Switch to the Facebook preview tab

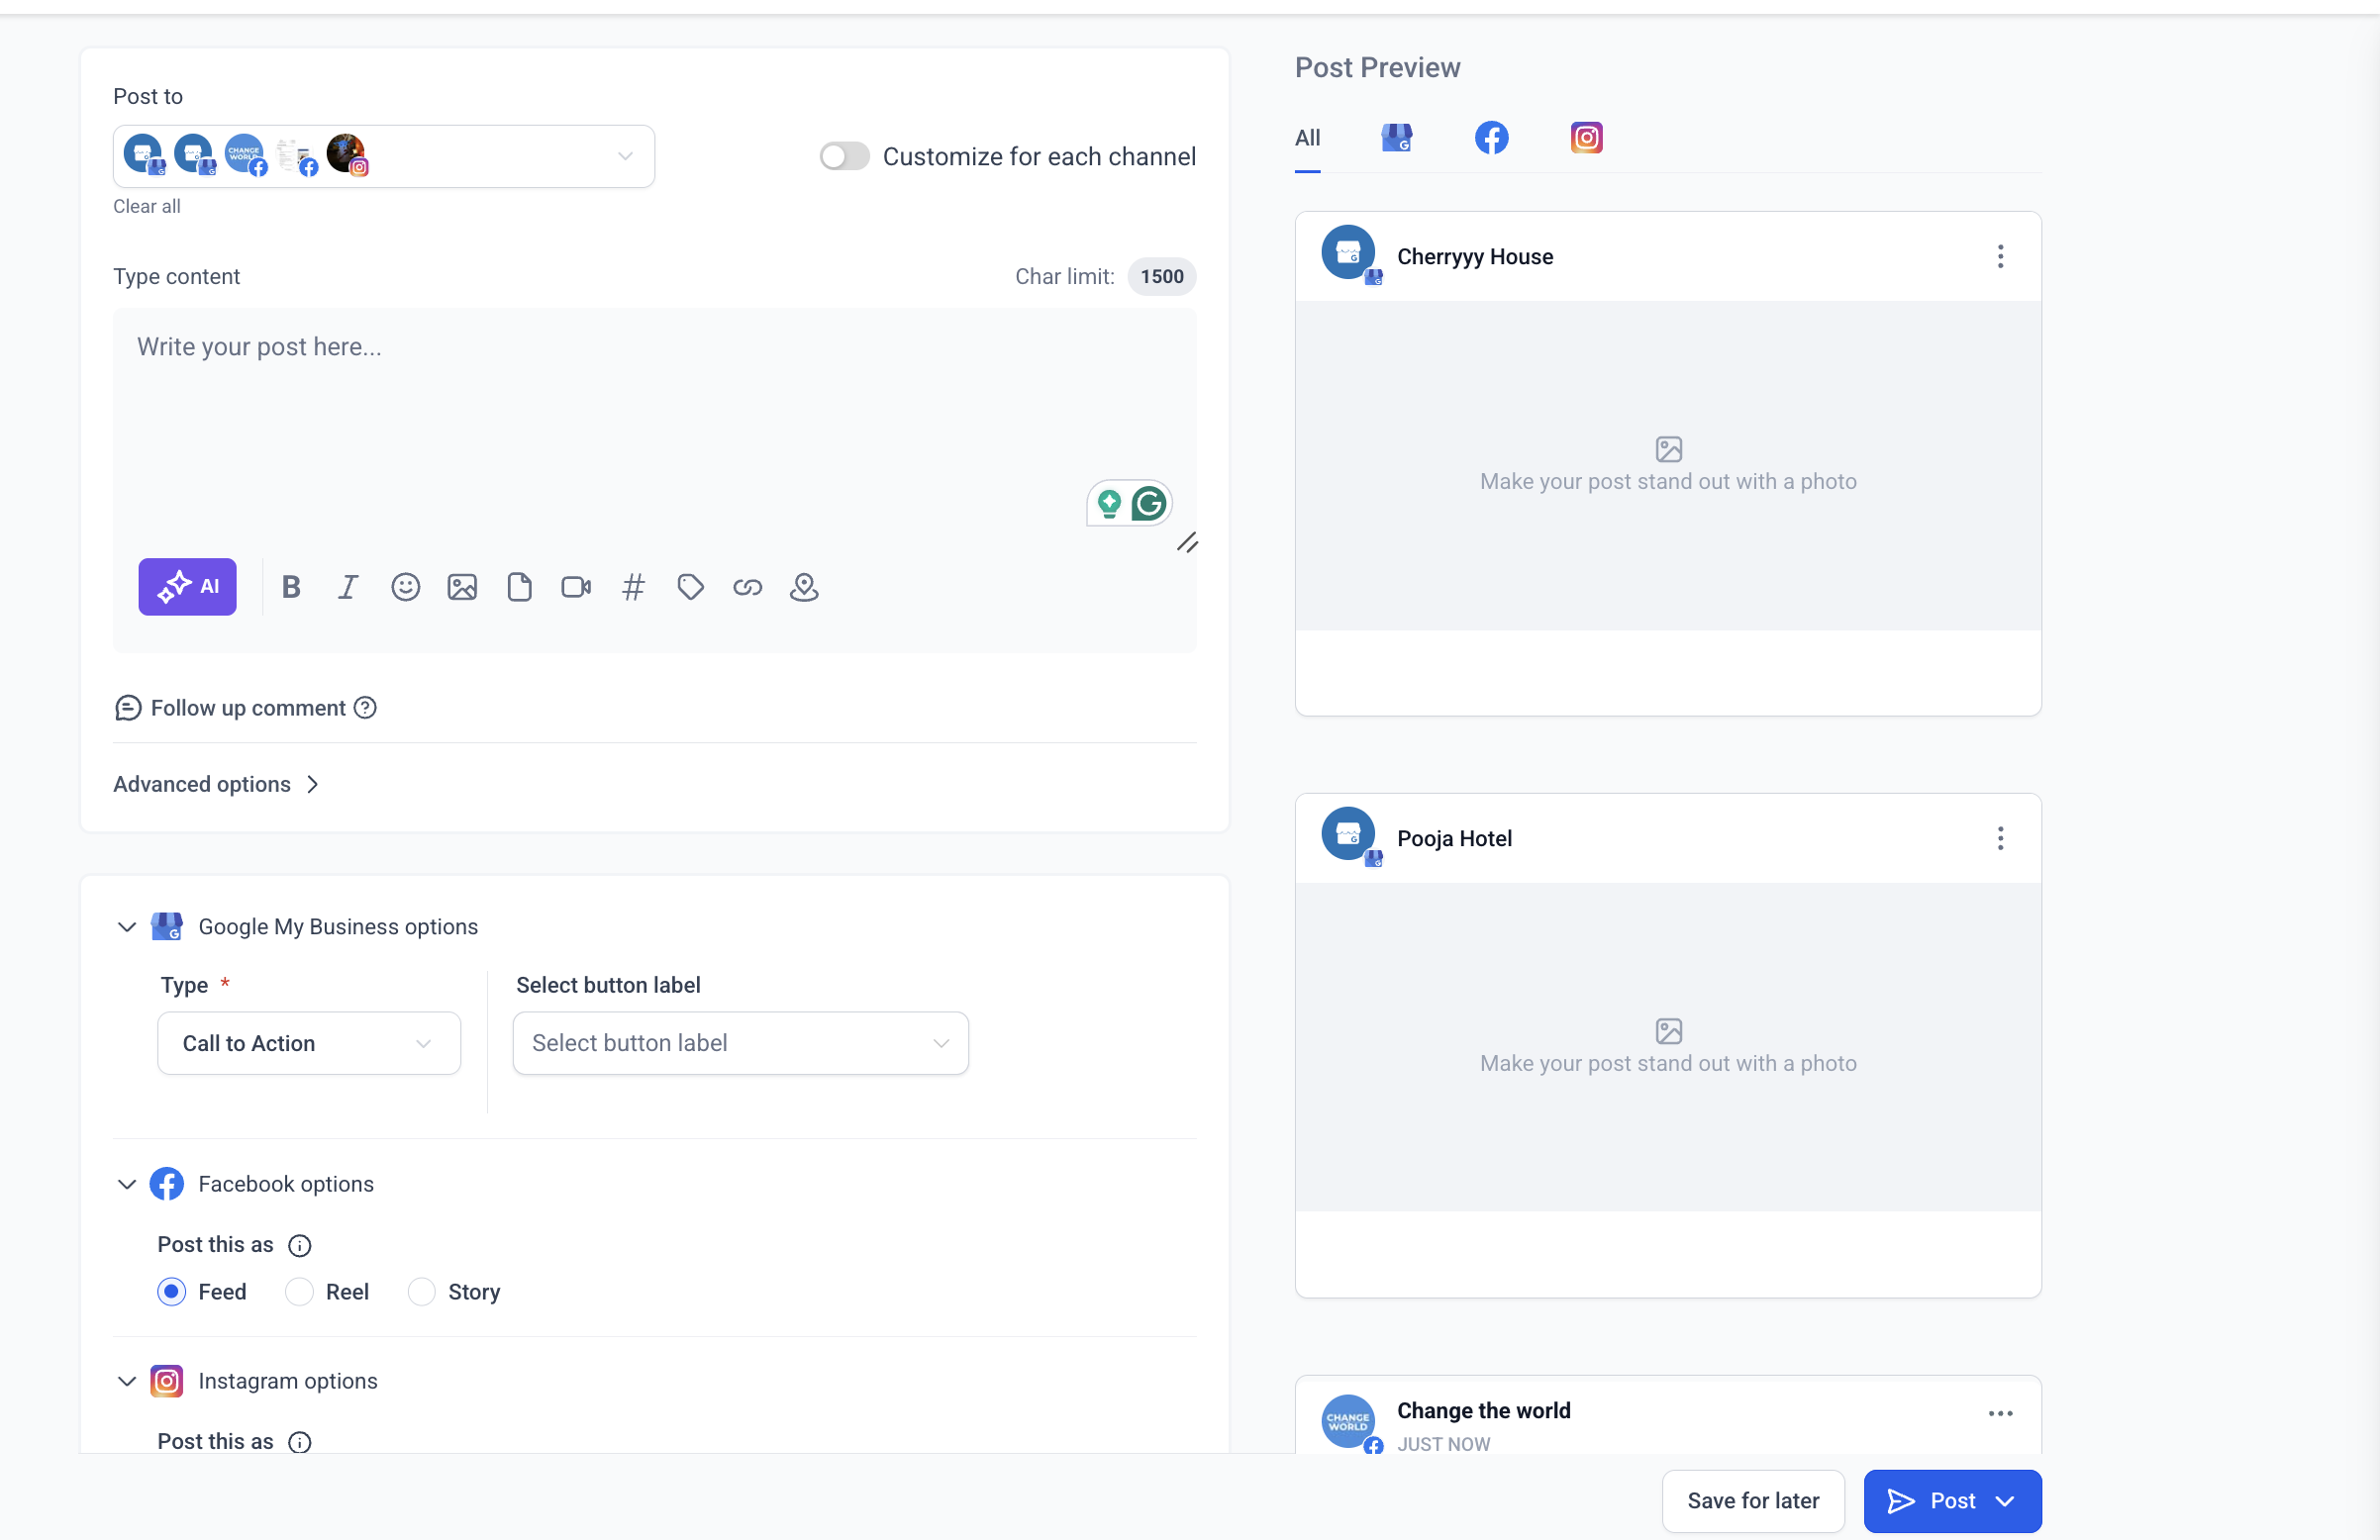[1491, 138]
